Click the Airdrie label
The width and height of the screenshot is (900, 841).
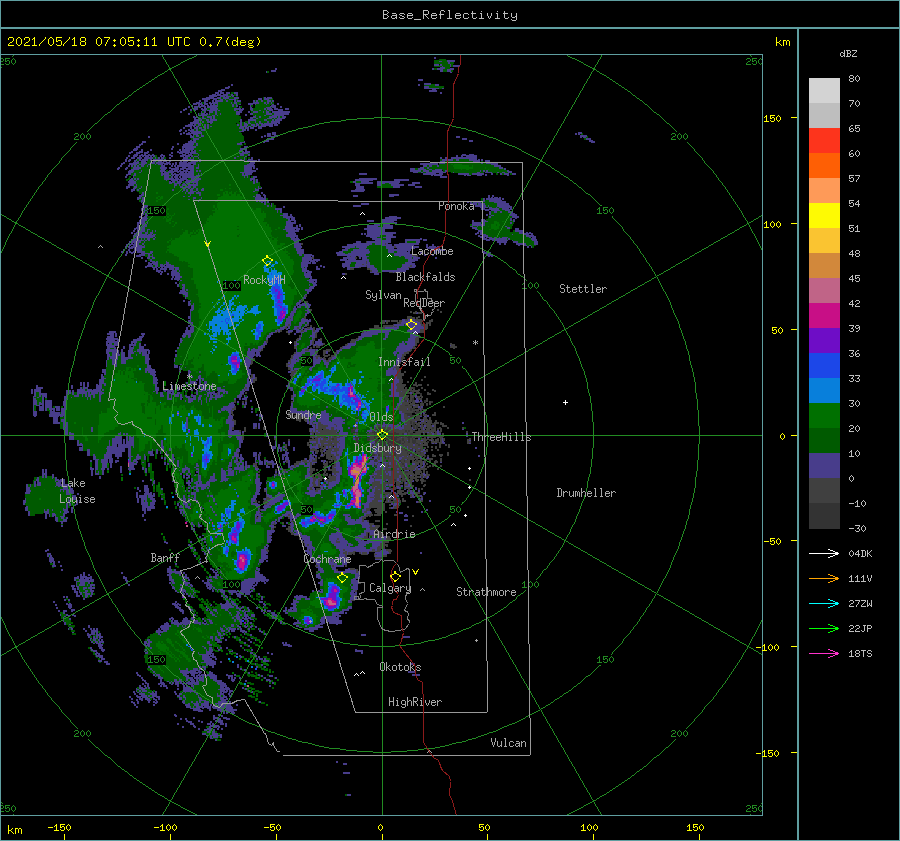[x=394, y=534]
